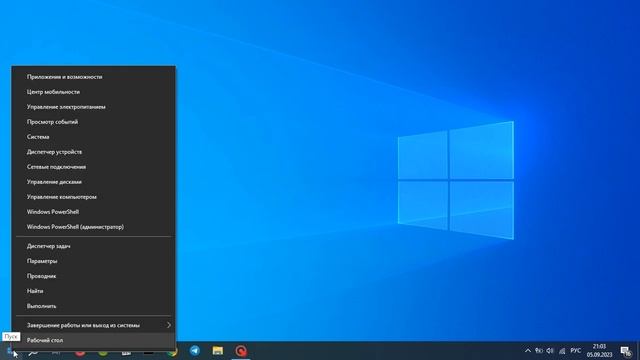The height and width of the screenshot is (360, 640).
Task: Open Параметры from the menu
Action: pyautogui.click(x=93, y=261)
